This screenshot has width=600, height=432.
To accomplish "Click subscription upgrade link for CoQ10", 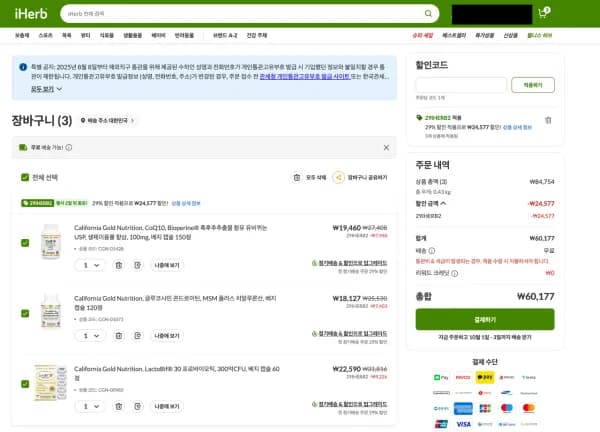I will 353,263.
